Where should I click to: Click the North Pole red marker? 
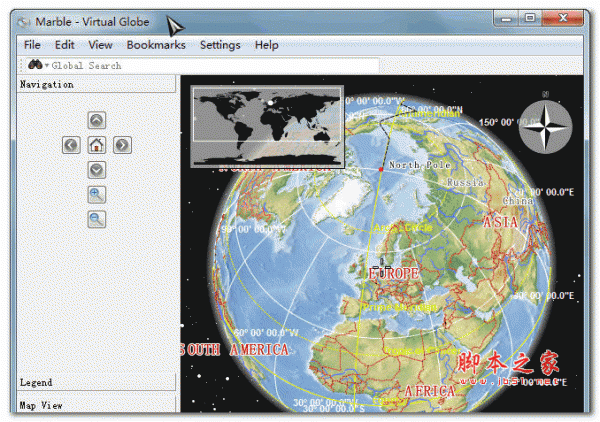click(x=381, y=169)
